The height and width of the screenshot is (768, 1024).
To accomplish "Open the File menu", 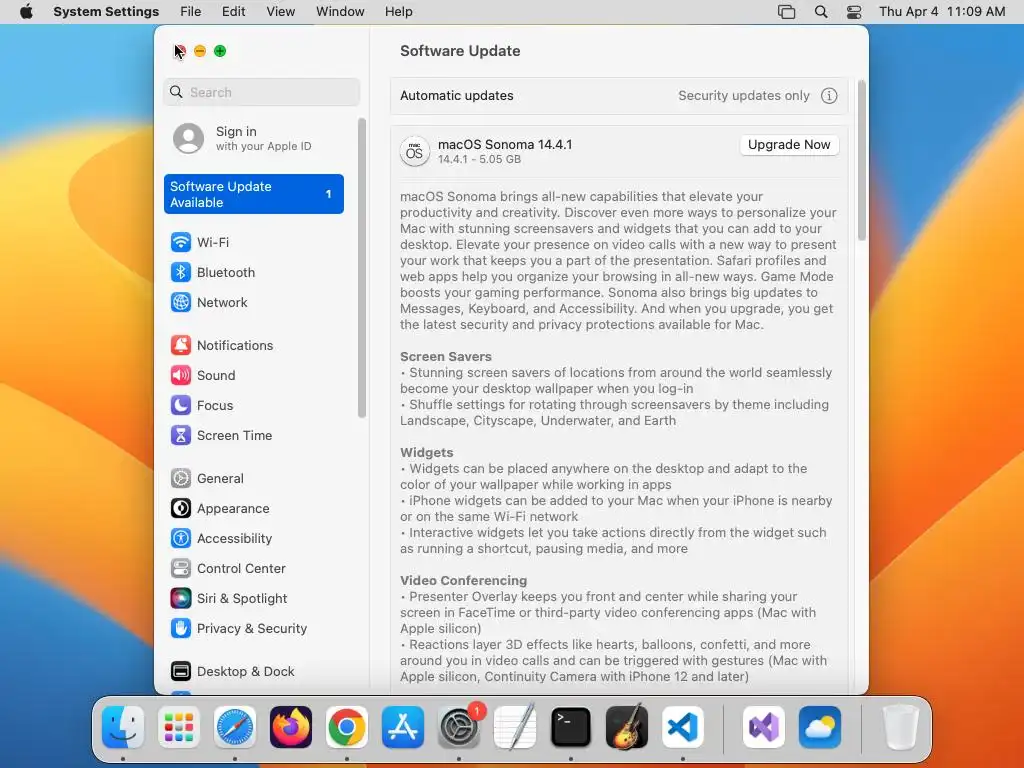I will coord(191,12).
